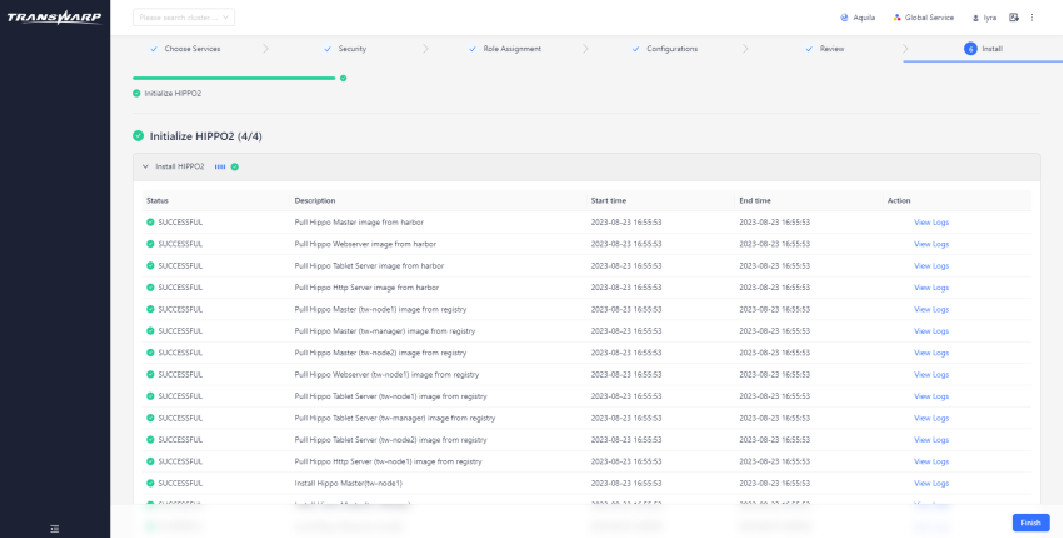Click the checkmark icon beside Review
Image resolution: width=1063 pixels, height=538 pixels.
(809, 49)
